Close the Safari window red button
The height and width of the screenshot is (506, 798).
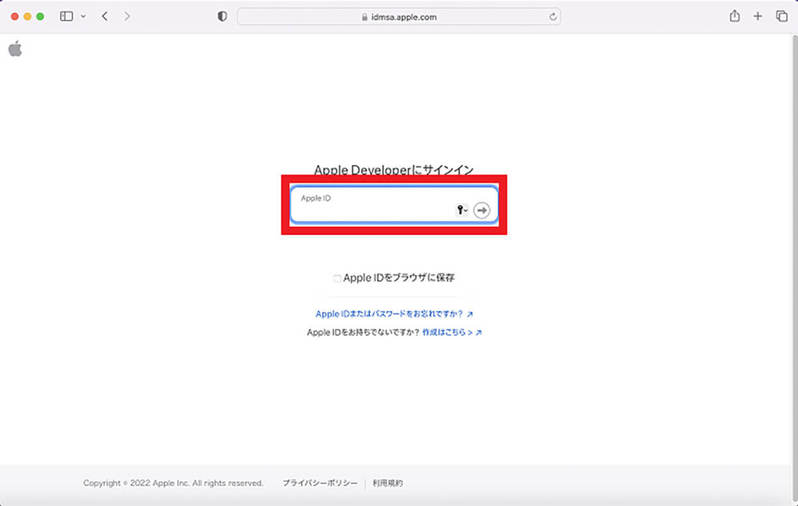coord(15,16)
